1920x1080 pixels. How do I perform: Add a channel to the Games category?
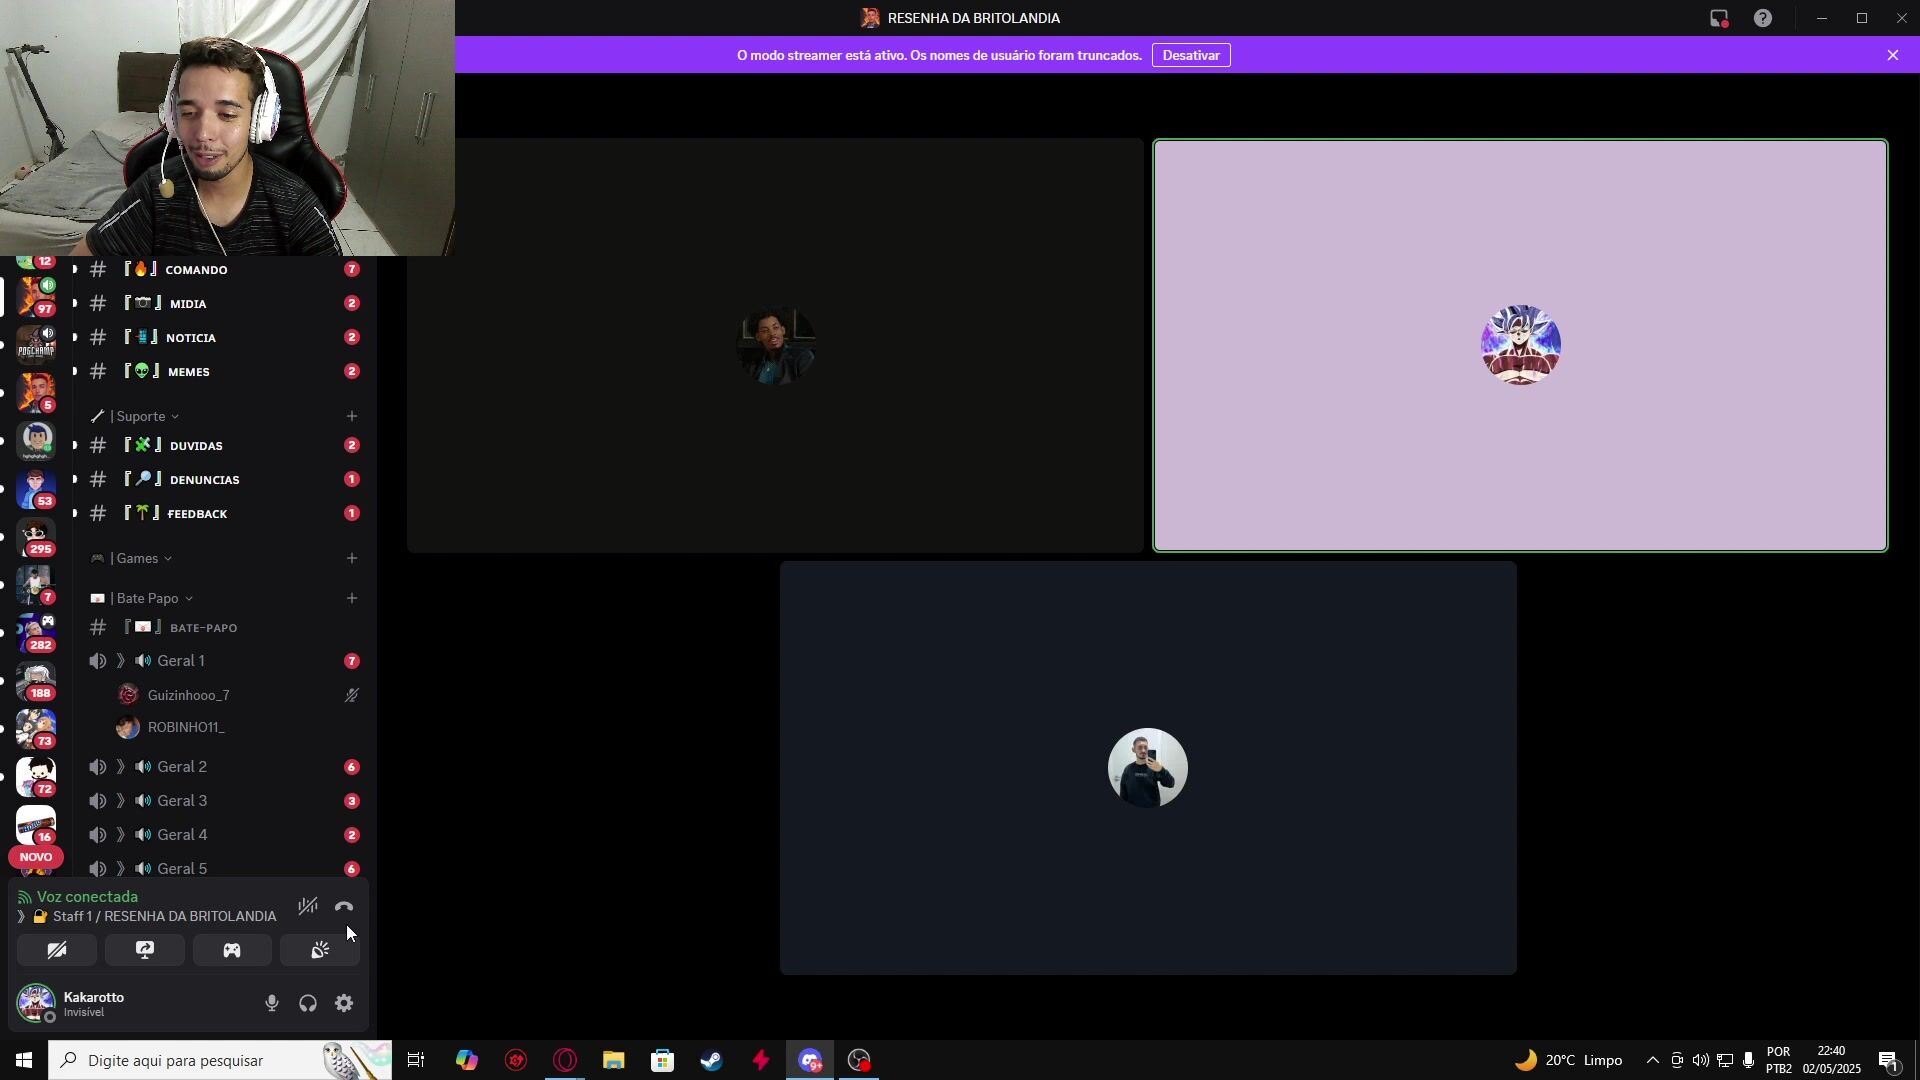click(x=352, y=558)
